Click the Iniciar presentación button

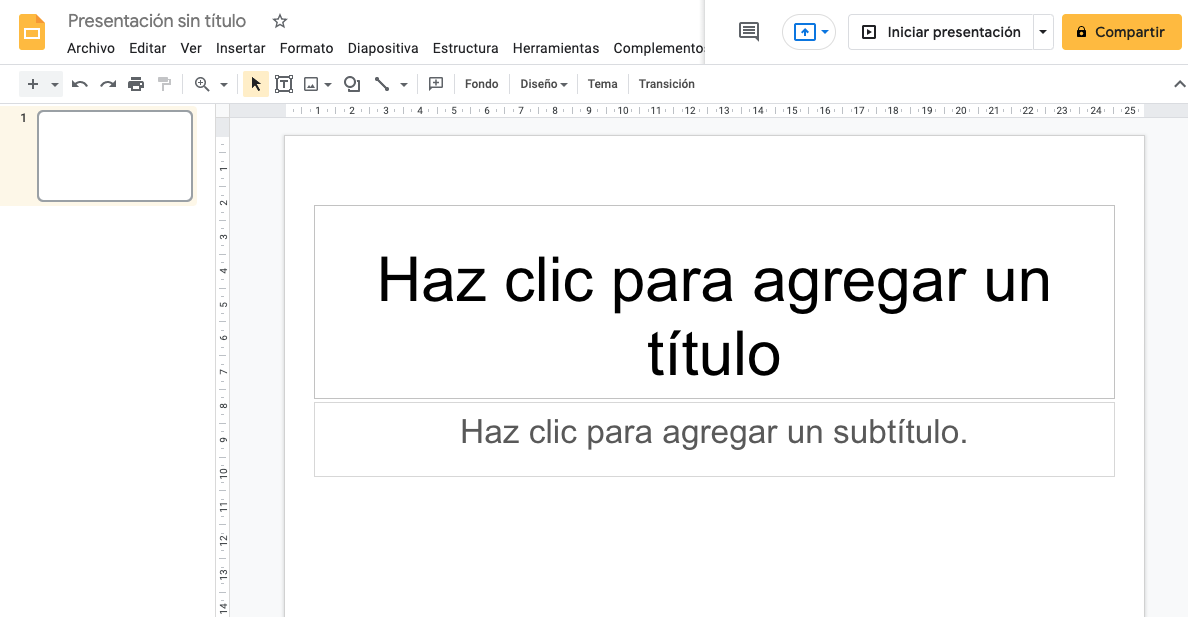click(x=940, y=31)
